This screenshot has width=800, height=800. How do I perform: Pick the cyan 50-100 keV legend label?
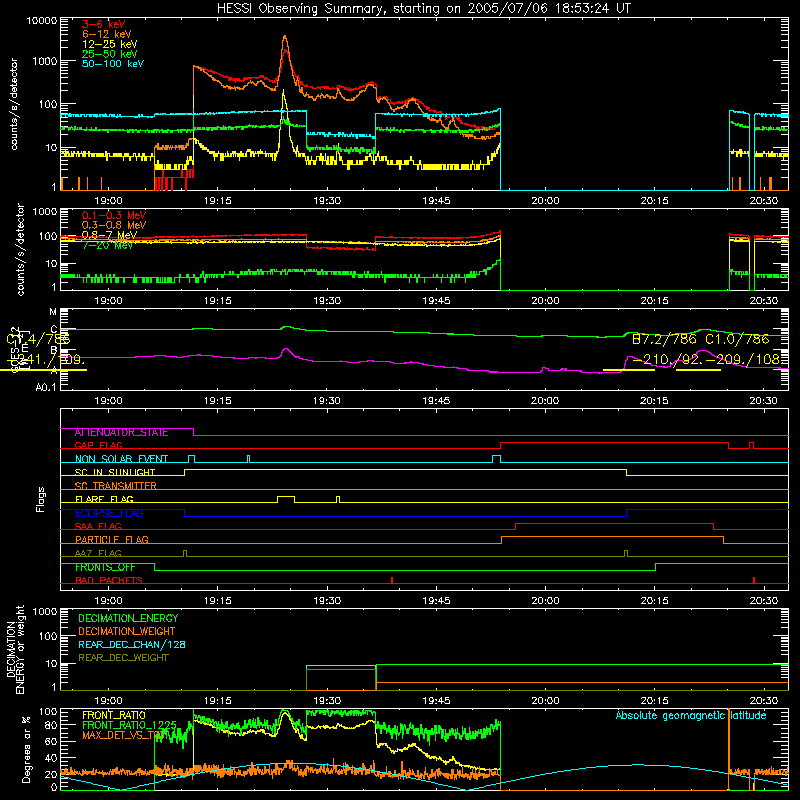(113, 63)
